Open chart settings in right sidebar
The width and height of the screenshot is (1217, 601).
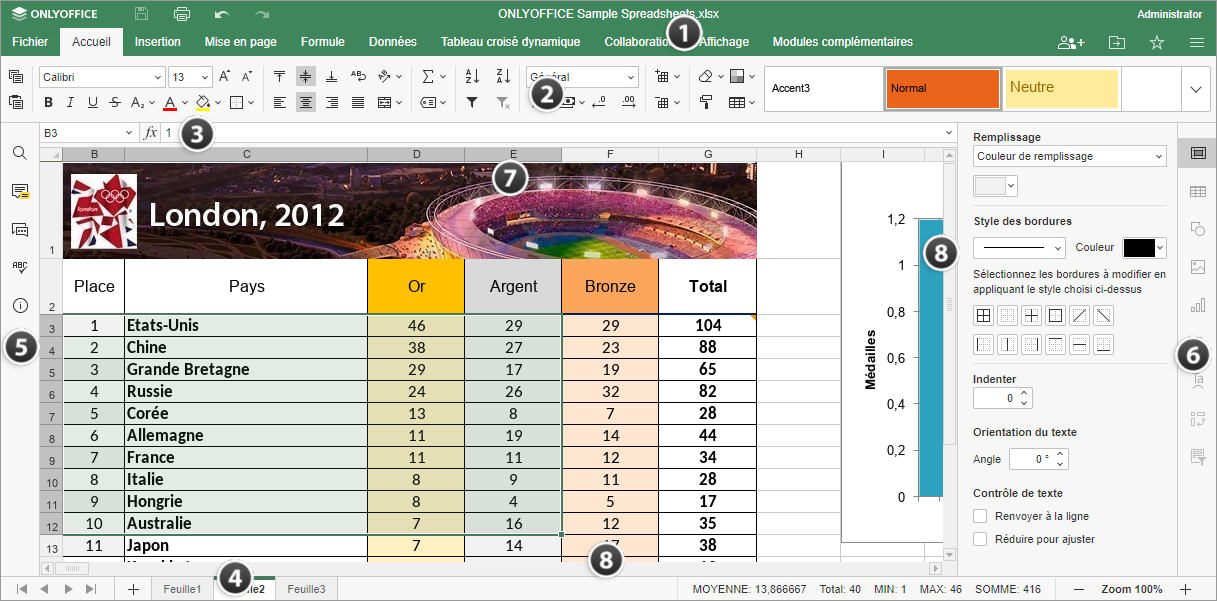tap(1197, 305)
